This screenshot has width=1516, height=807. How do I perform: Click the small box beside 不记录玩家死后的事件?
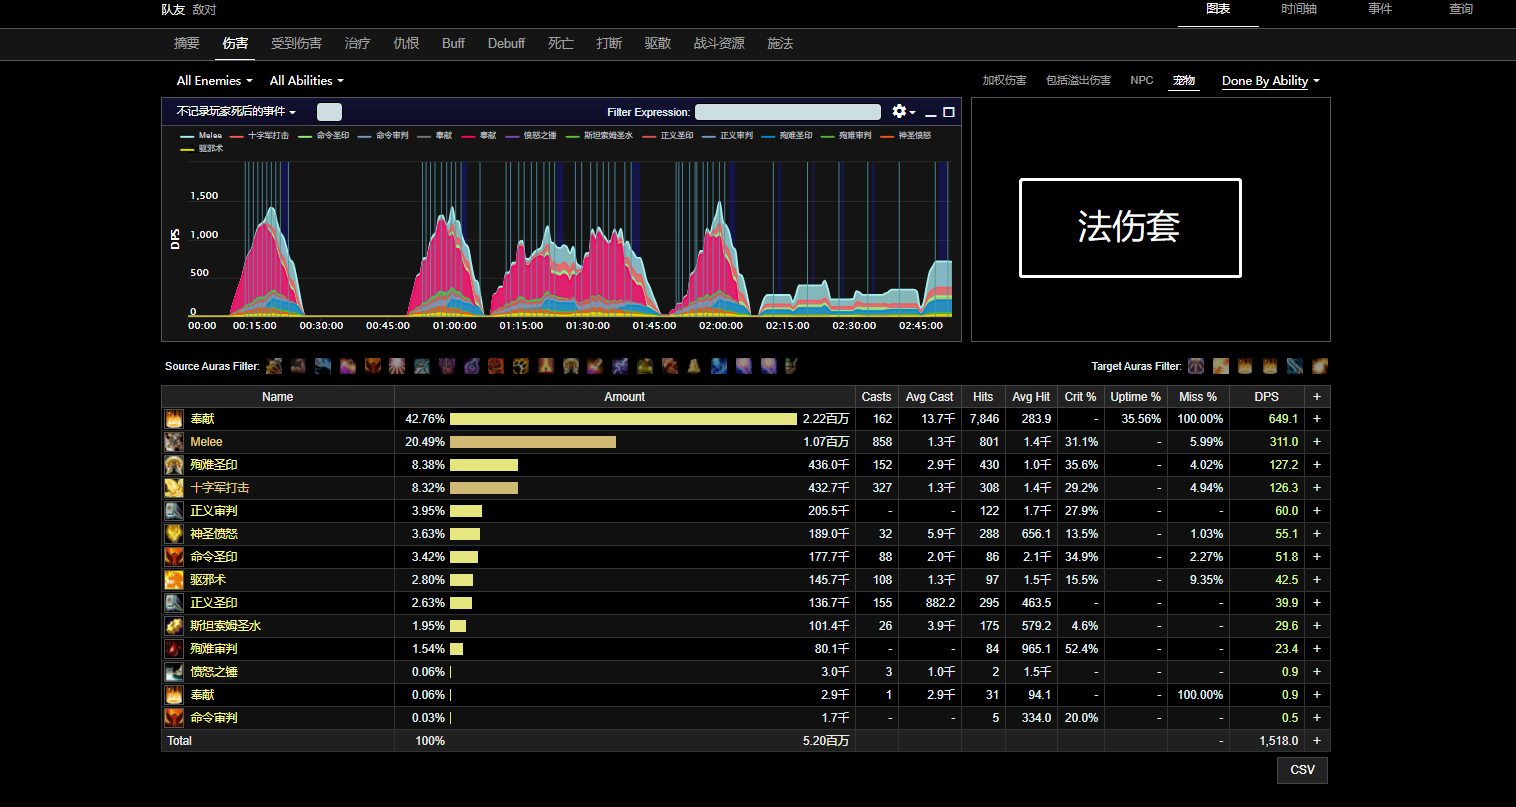pyautogui.click(x=329, y=112)
